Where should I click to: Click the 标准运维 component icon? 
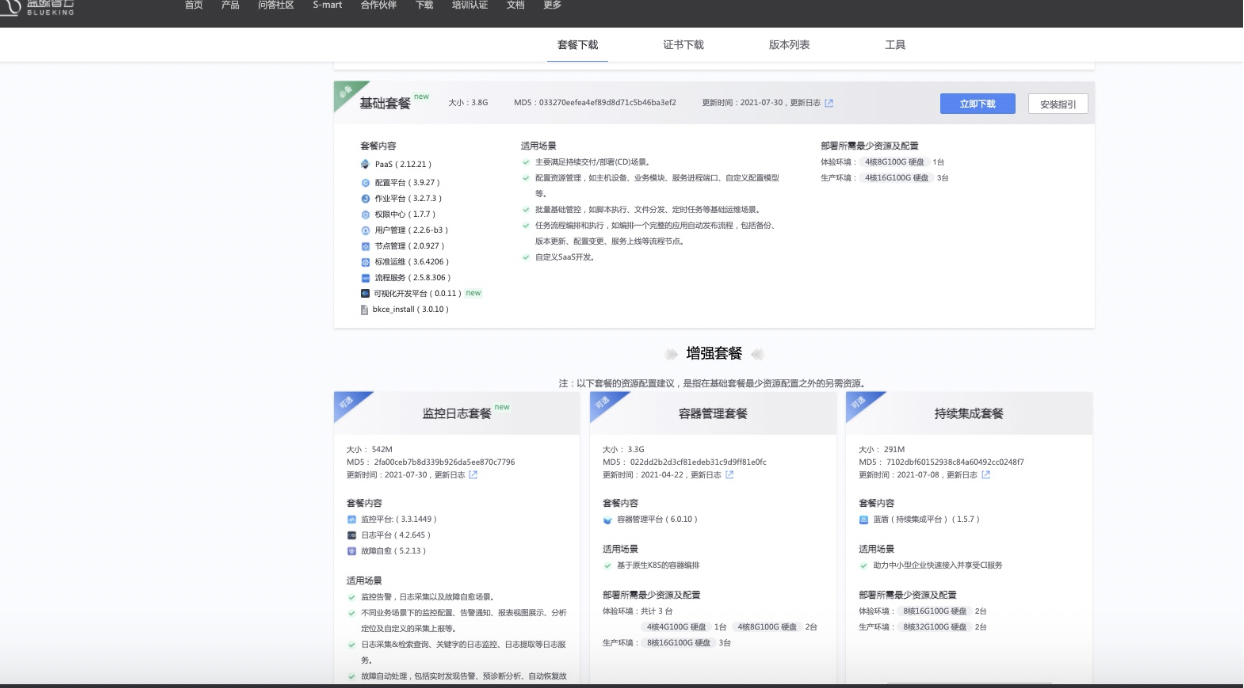click(365, 262)
